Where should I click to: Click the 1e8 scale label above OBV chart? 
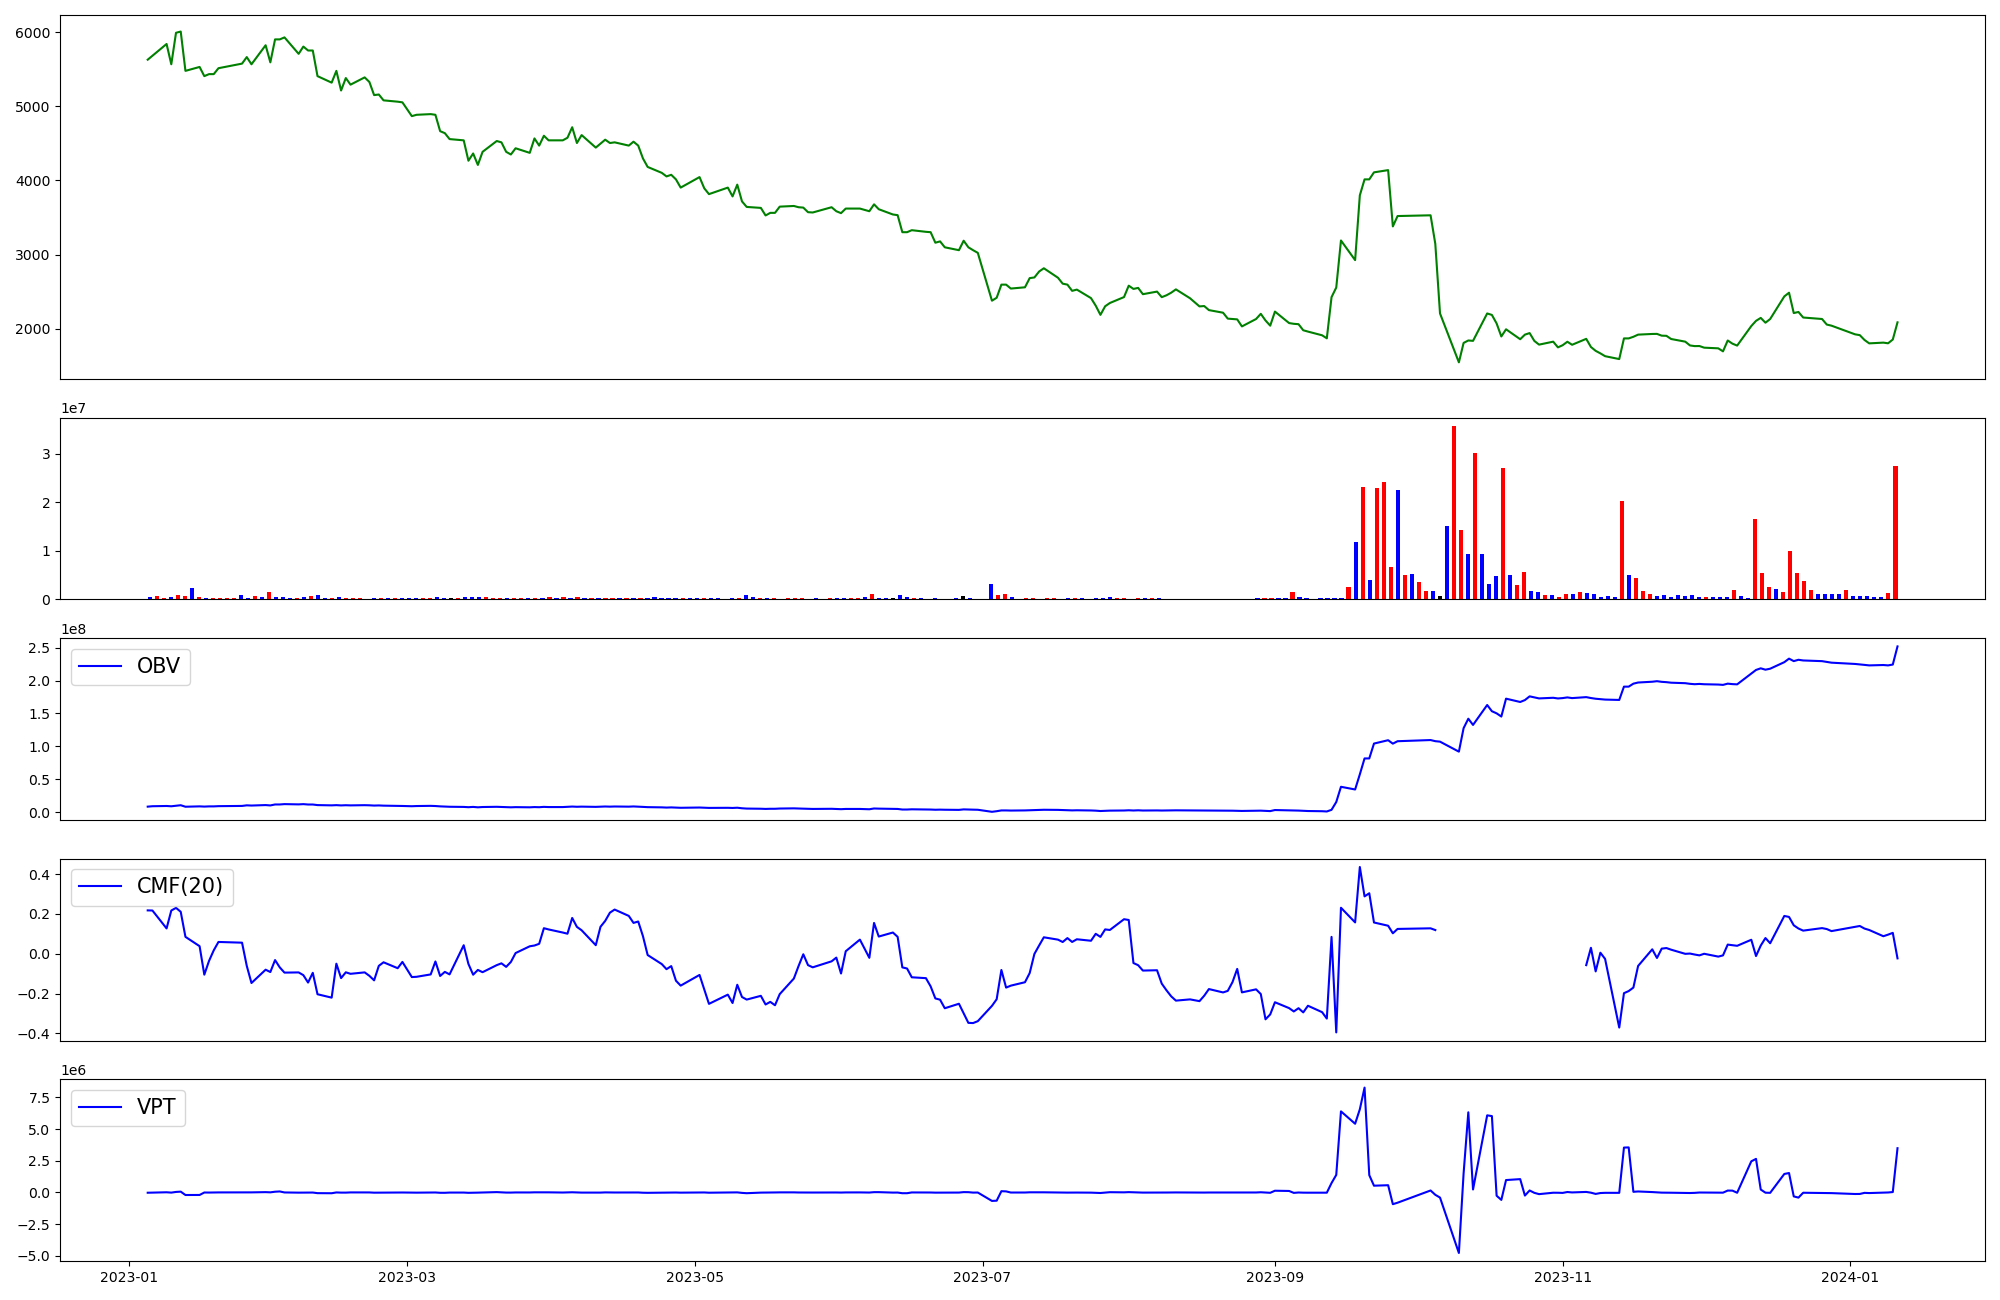(73, 629)
